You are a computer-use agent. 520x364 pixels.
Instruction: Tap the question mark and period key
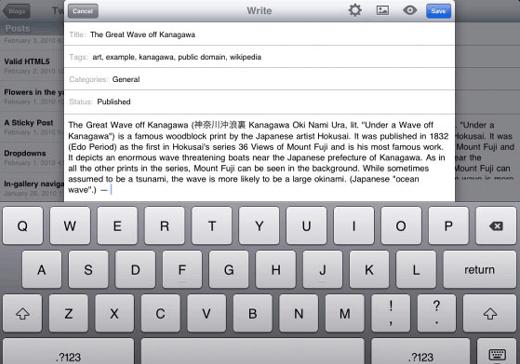(437, 313)
